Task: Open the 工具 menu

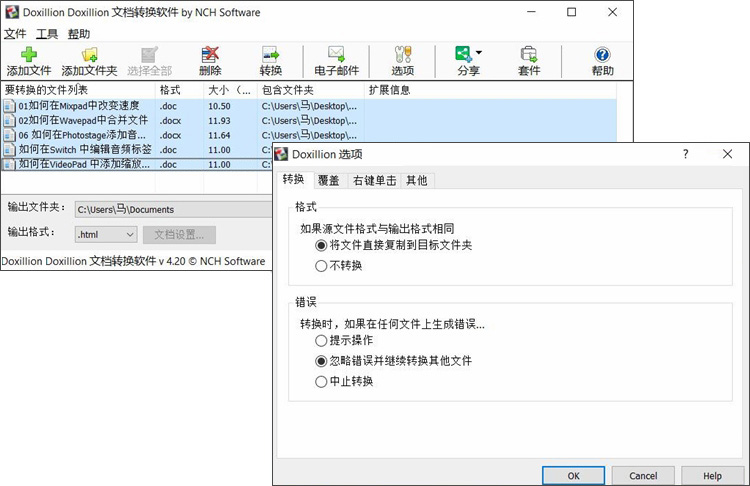Action: coord(47,33)
